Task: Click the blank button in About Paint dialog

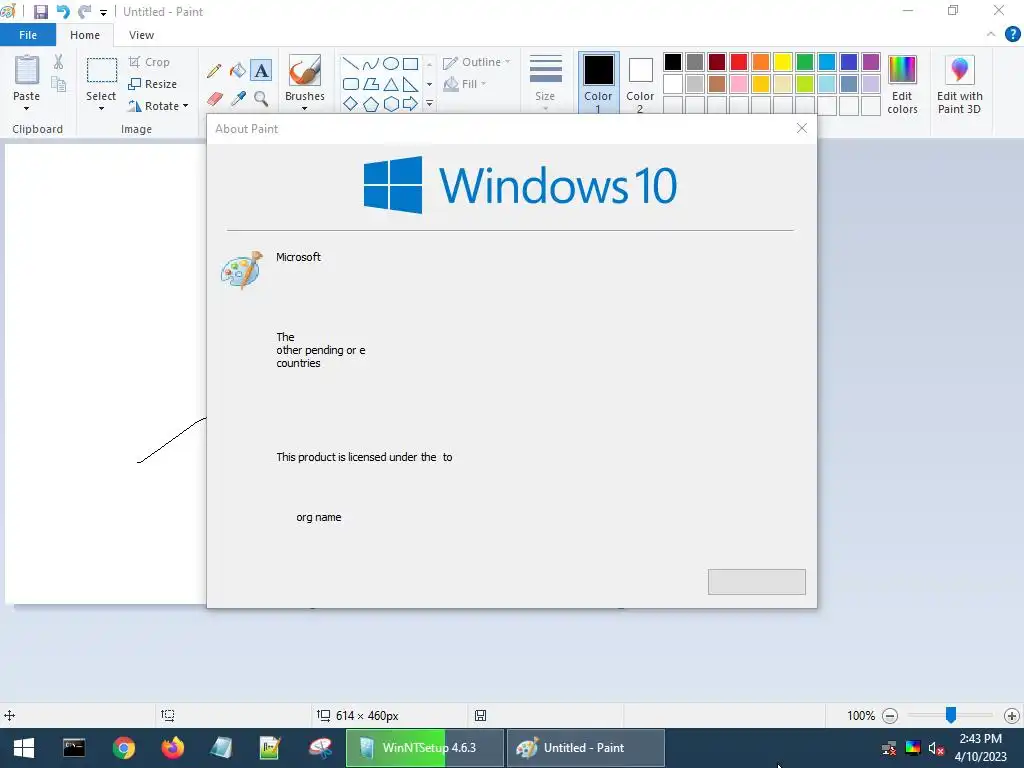Action: pyautogui.click(x=756, y=582)
